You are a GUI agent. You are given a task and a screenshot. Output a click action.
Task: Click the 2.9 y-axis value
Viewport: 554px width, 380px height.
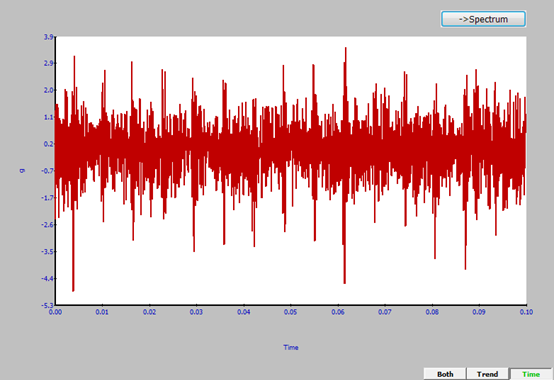tap(49, 63)
